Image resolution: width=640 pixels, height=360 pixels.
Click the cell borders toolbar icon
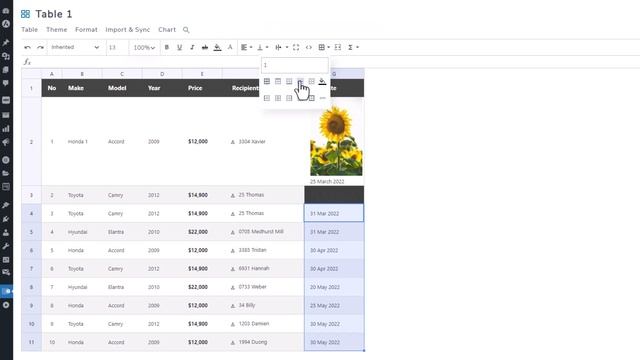click(322, 47)
